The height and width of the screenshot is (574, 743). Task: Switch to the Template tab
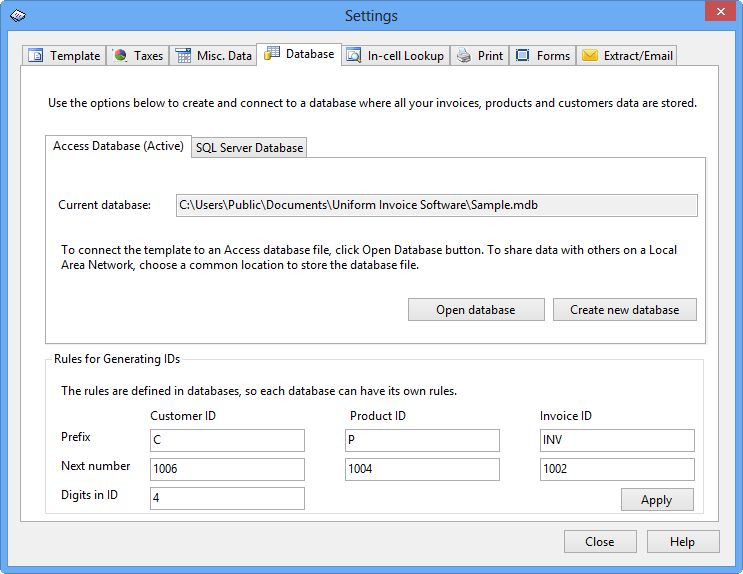(64, 55)
